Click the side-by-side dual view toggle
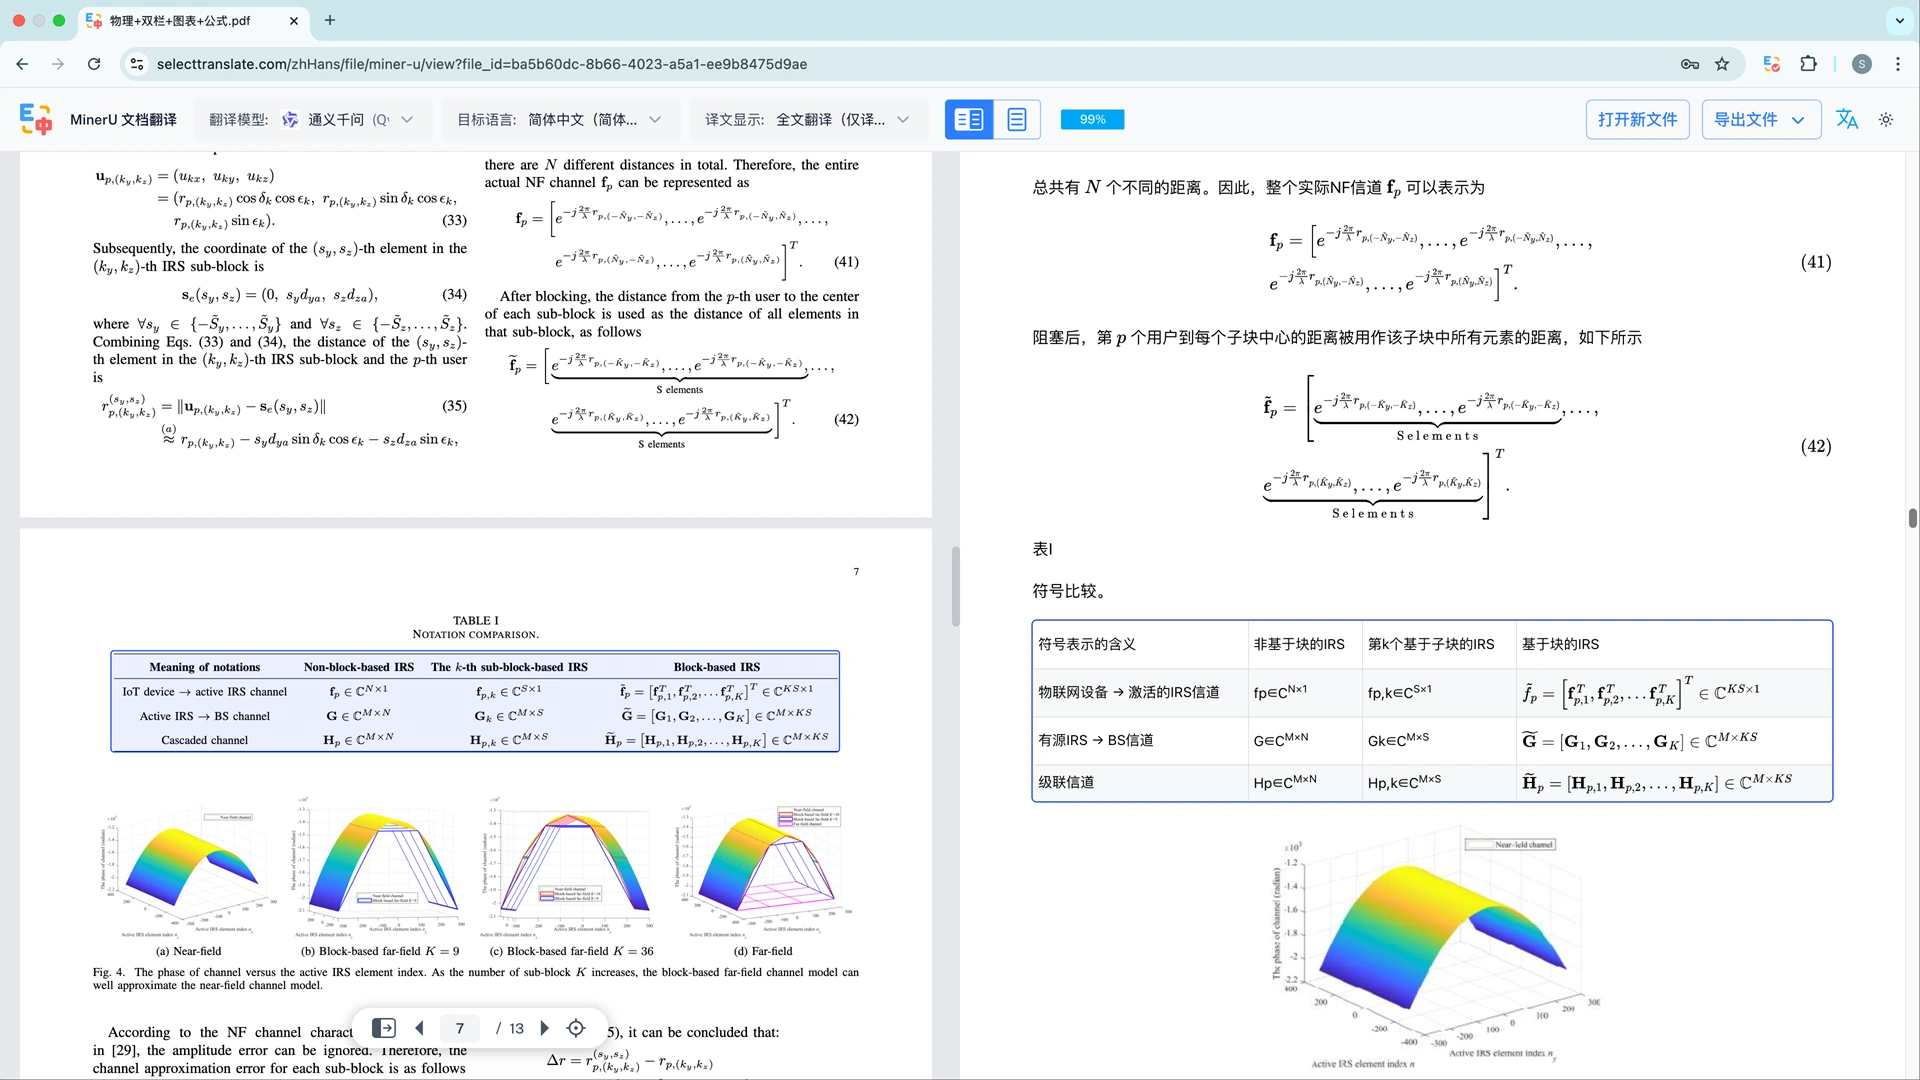This screenshot has height=1080, width=1920. 968,120
